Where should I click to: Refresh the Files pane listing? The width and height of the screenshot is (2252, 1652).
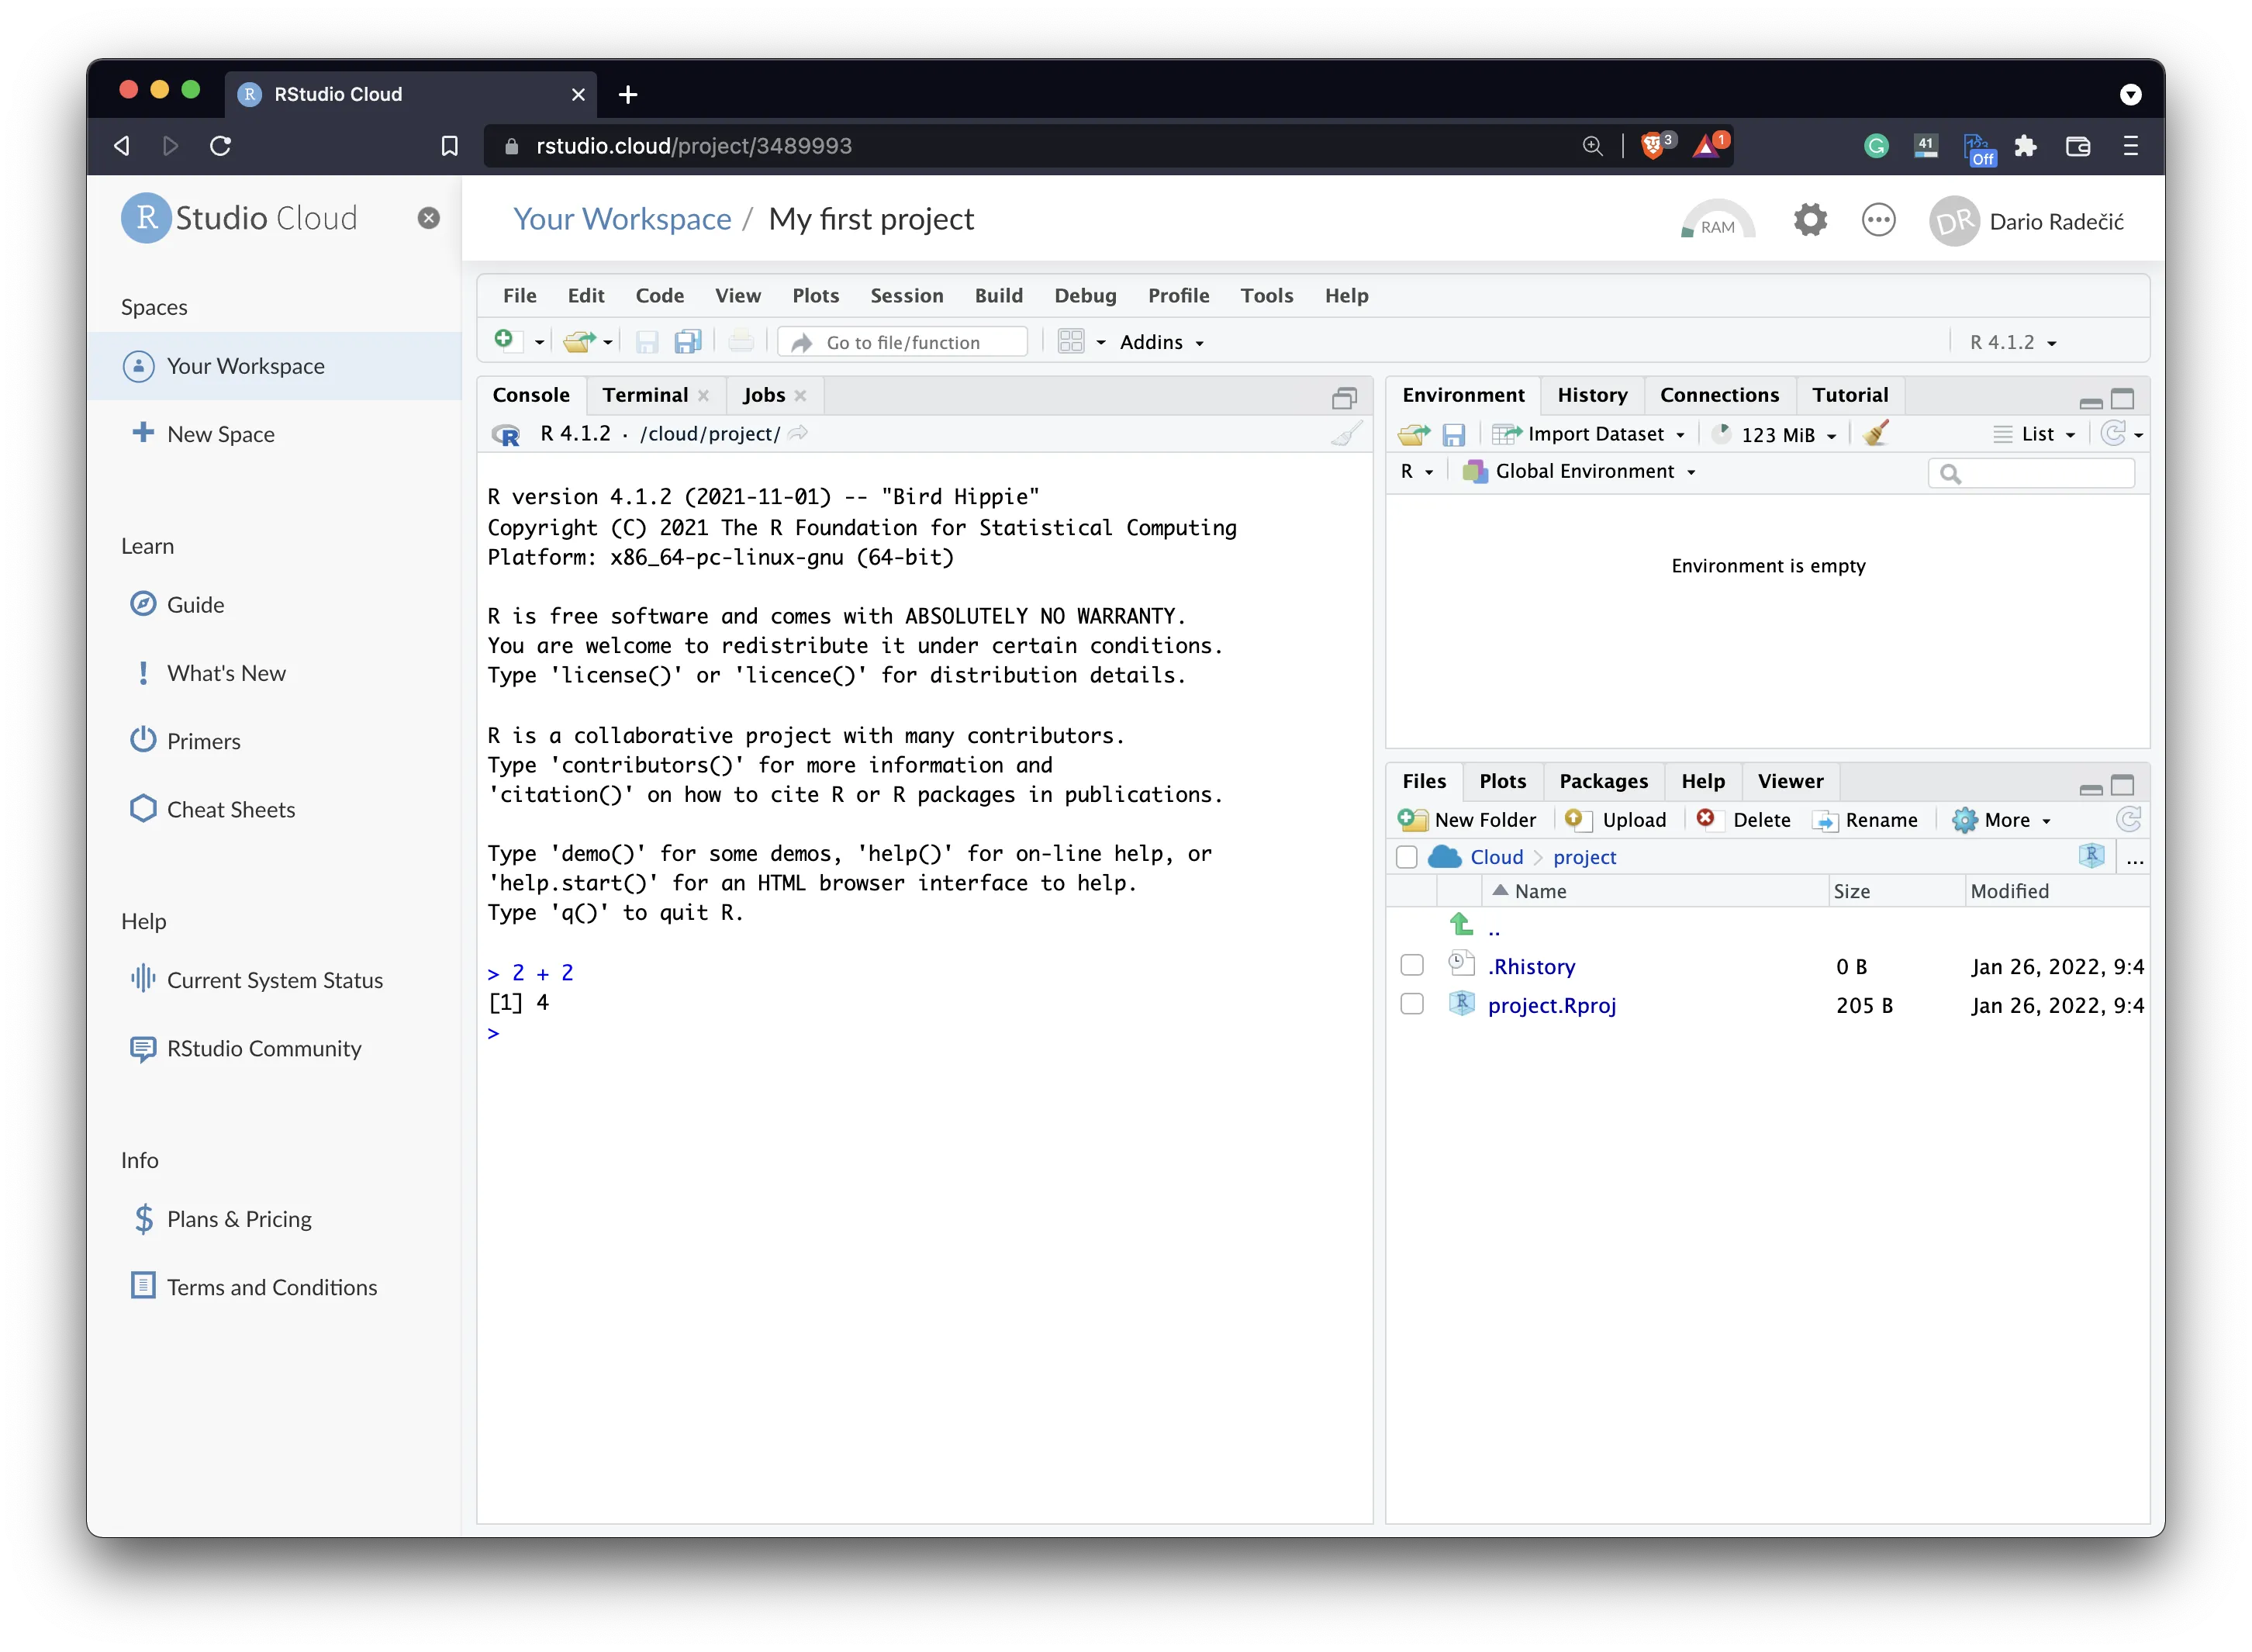[x=2128, y=820]
